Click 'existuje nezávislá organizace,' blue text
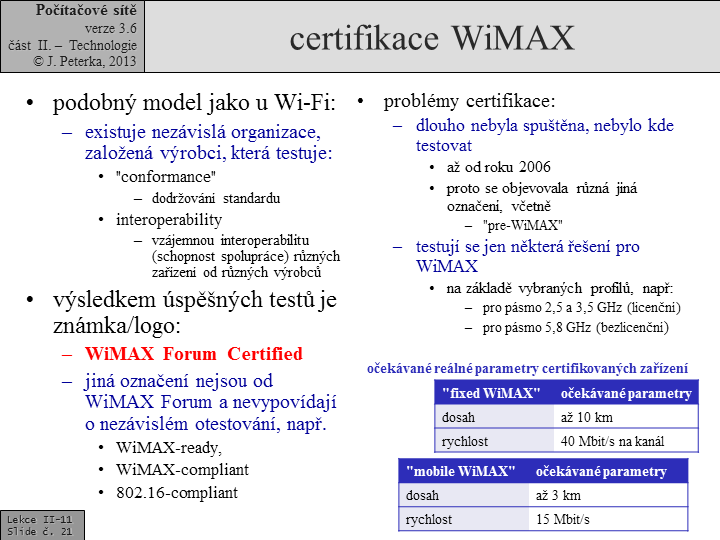 (202, 132)
